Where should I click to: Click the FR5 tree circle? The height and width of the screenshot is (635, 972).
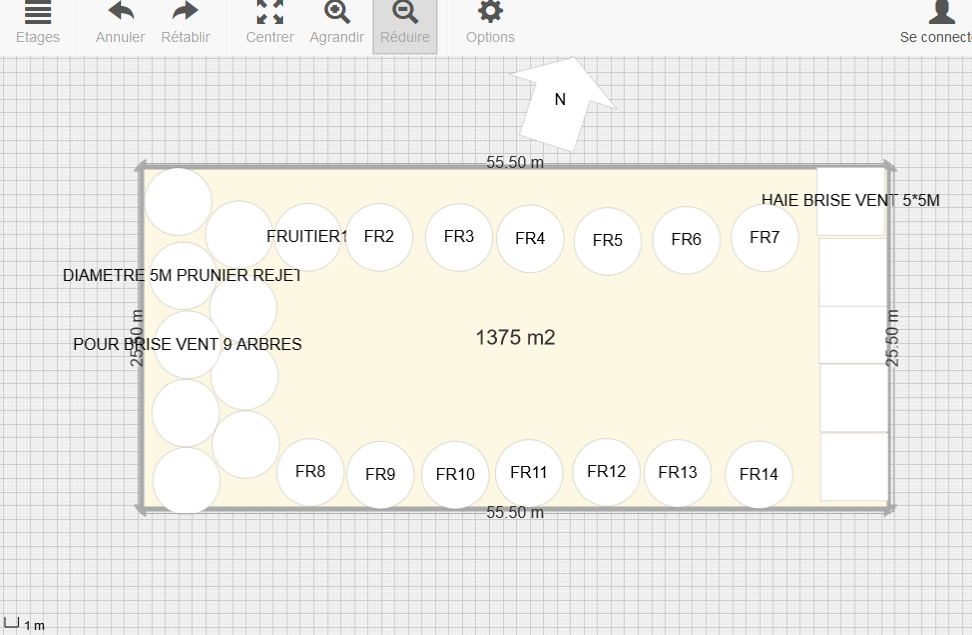[x=607, y=241]
